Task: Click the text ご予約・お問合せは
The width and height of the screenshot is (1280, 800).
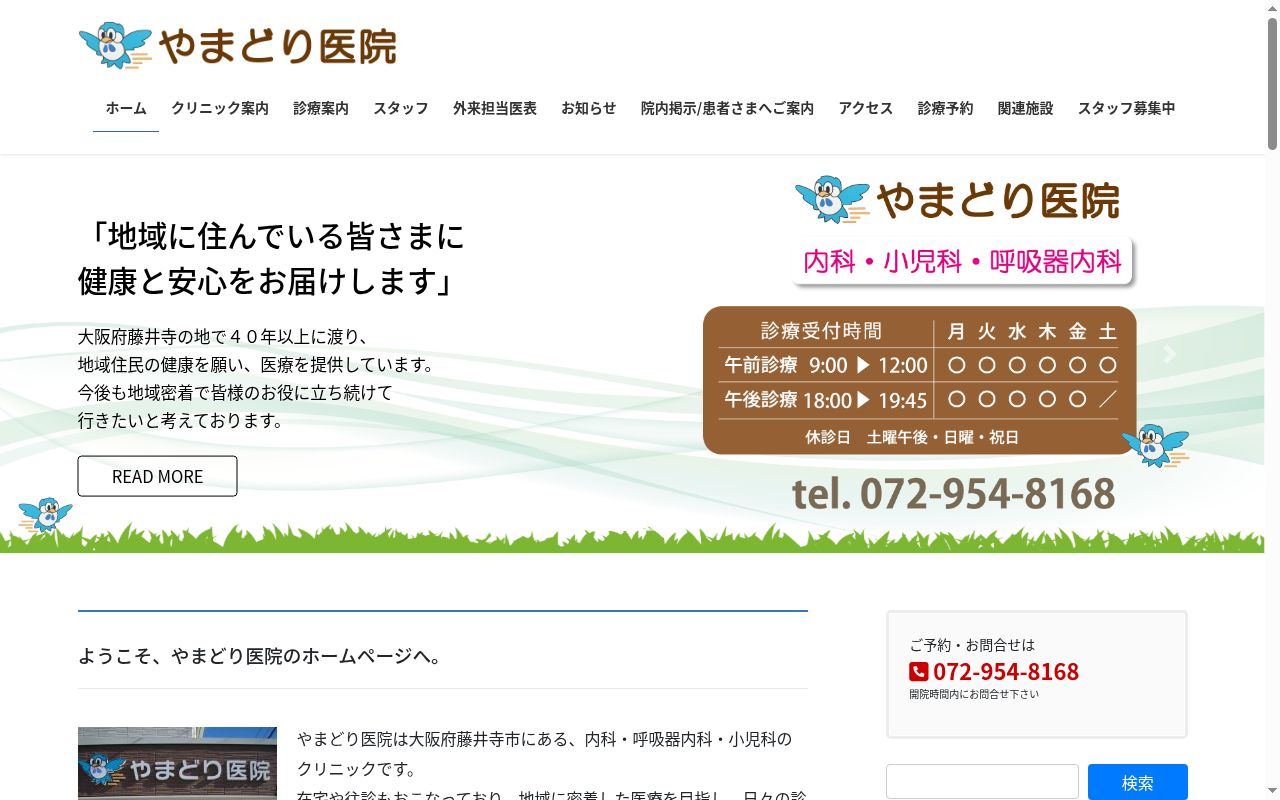Action: tap(972, 645)
